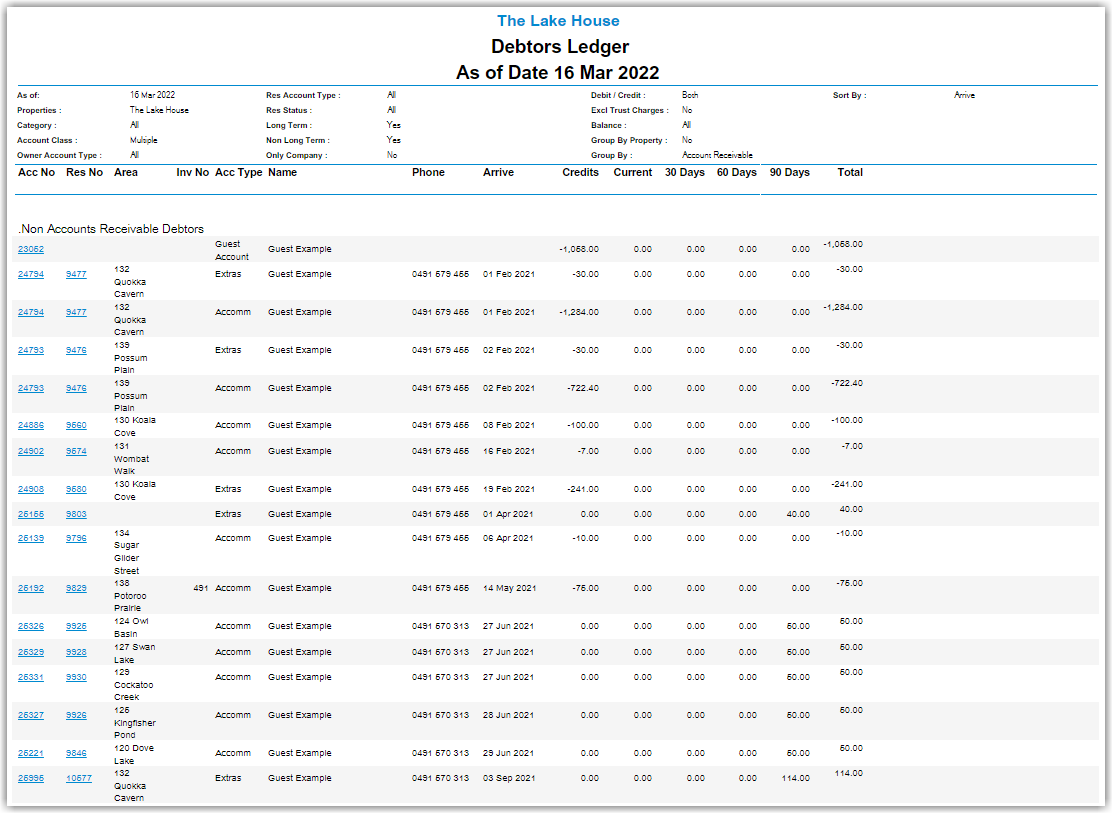Open account 24794 on the Extras row
This screenshot has width=1113, height=814.
coord(31,275)
